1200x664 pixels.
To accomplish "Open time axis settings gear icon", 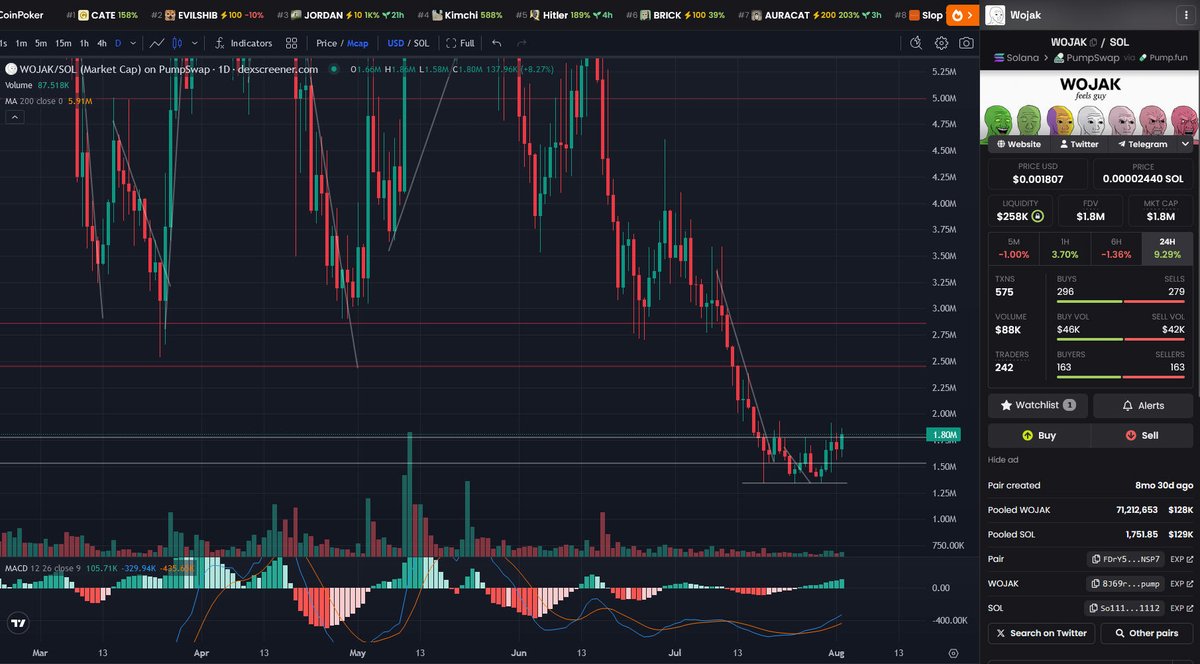I will click(952, 653).
